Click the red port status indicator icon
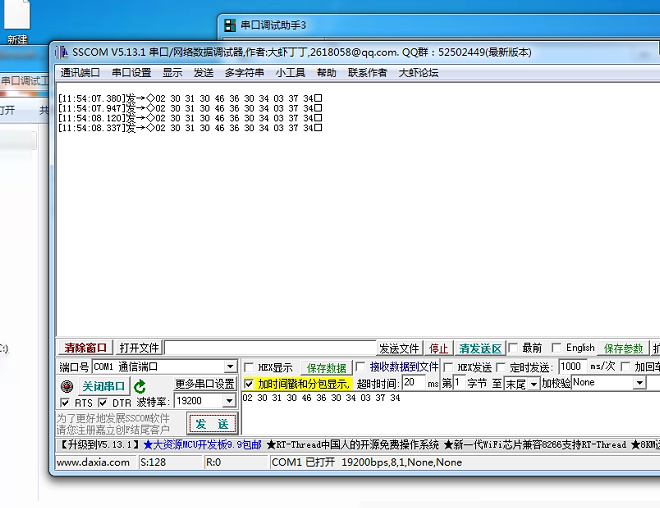This screenshot has width=660, height=508. (67, 386)
